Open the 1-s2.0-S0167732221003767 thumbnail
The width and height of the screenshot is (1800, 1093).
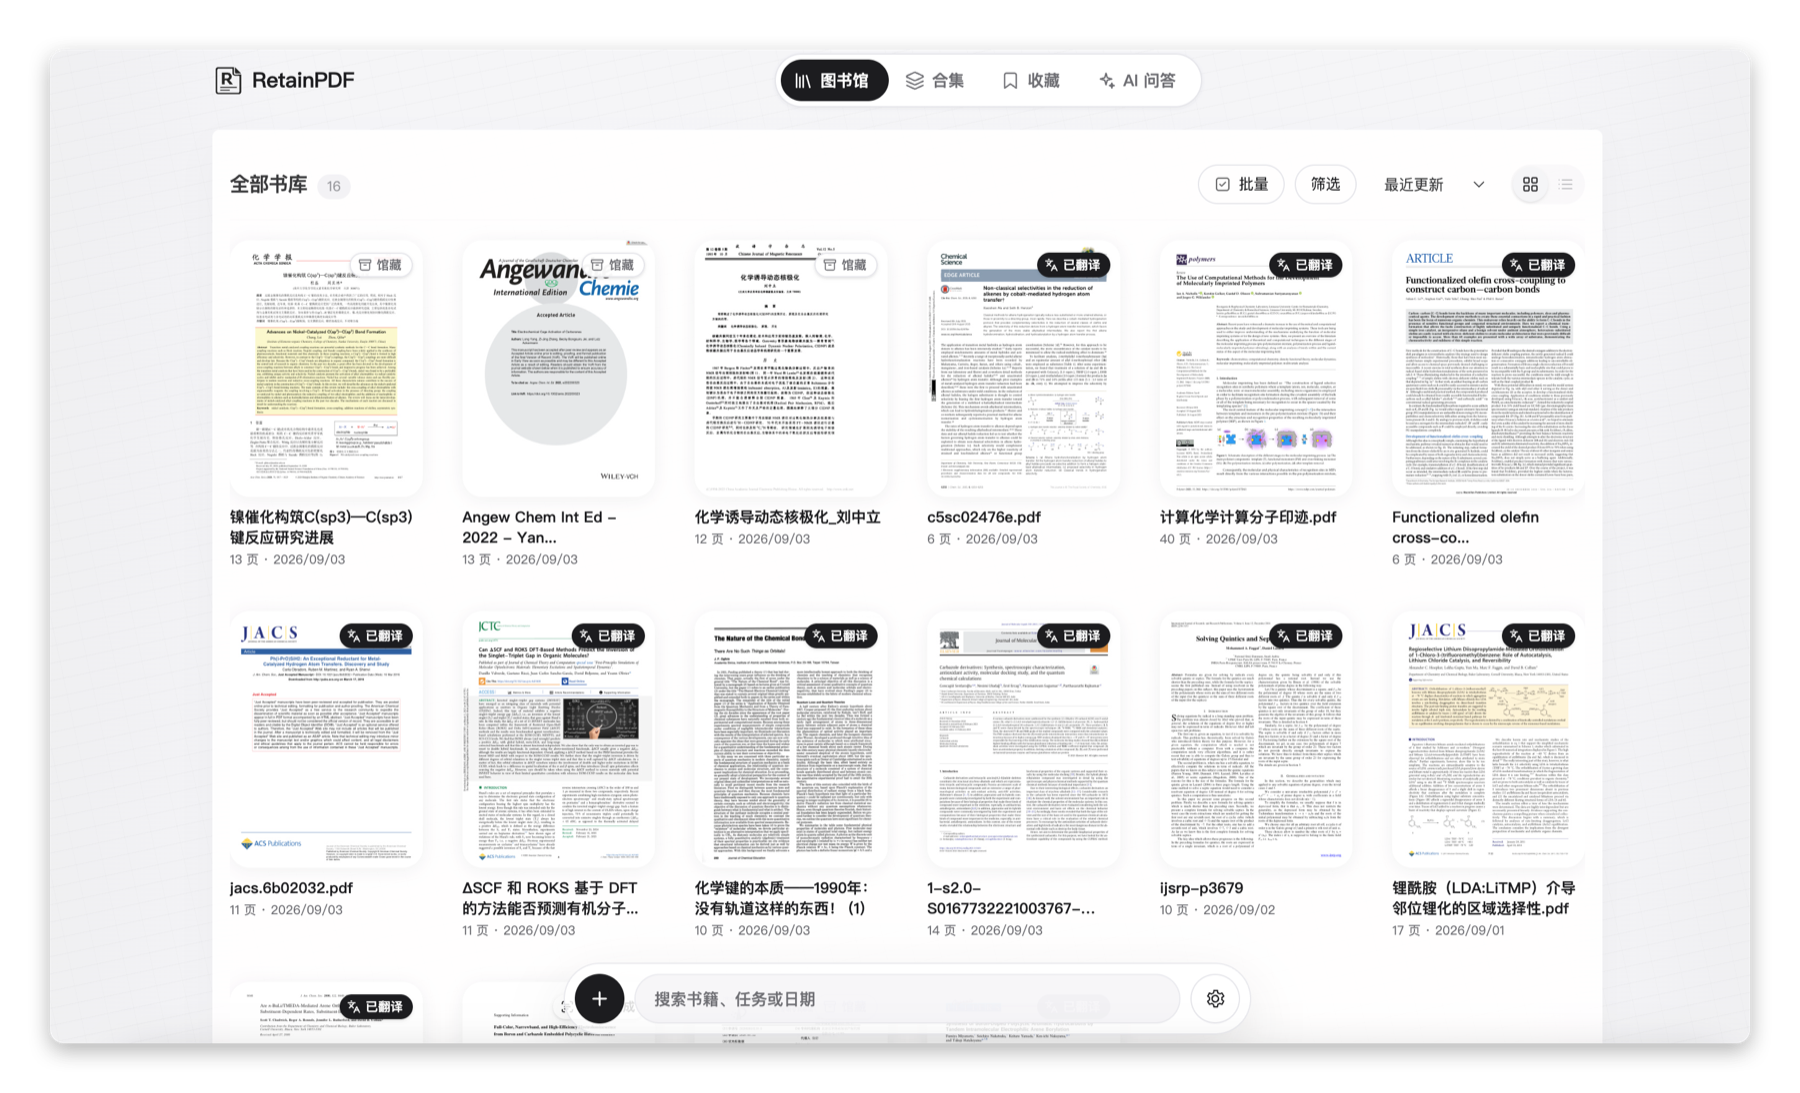[x=1023, y=740]
